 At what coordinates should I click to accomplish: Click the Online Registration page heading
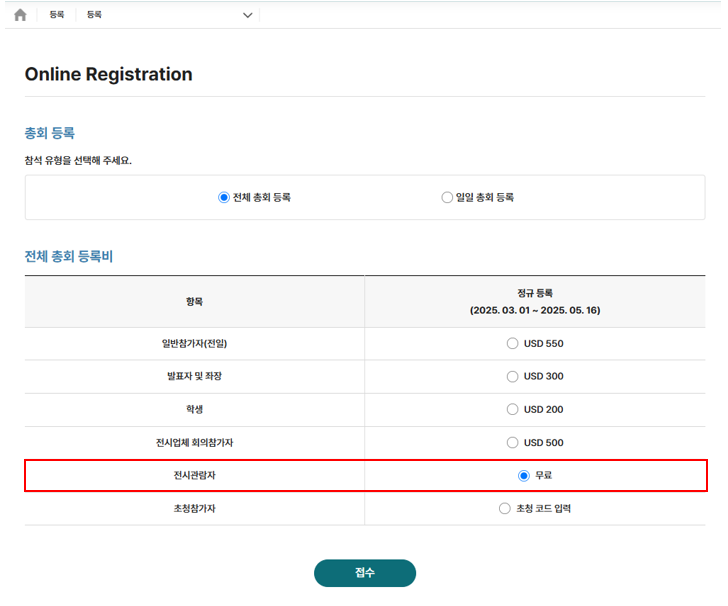[x=108, y=74]
